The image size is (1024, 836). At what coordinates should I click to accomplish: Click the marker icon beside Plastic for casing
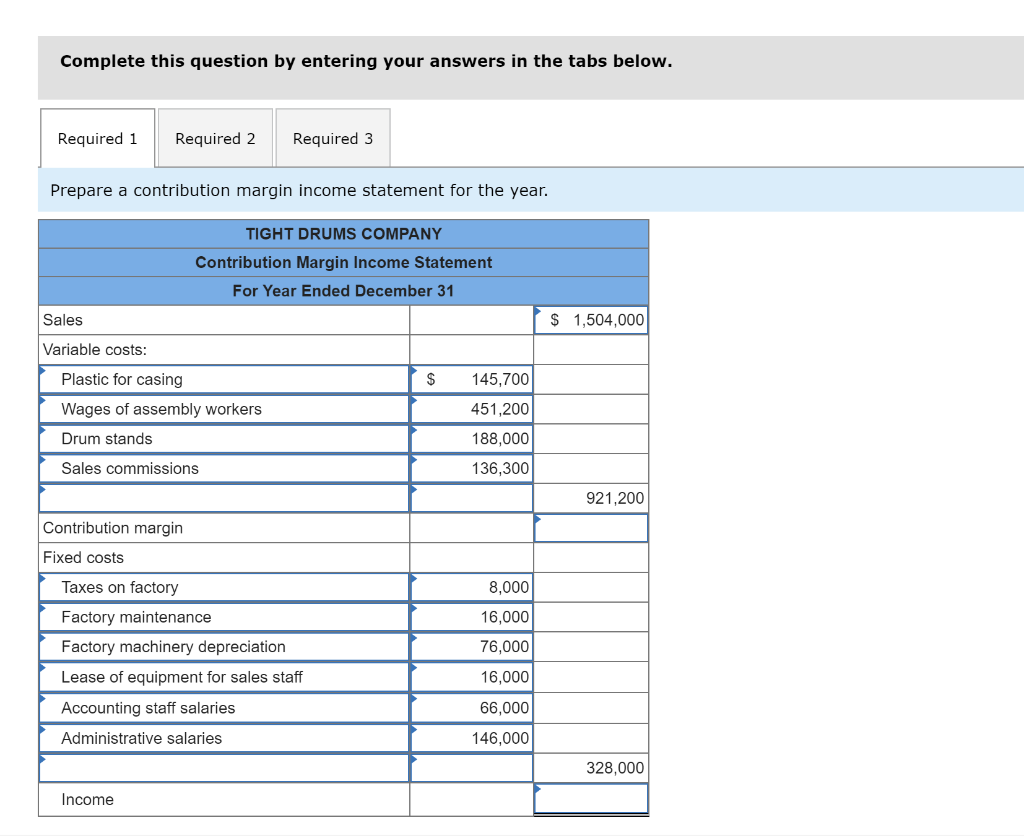[42, 373]
